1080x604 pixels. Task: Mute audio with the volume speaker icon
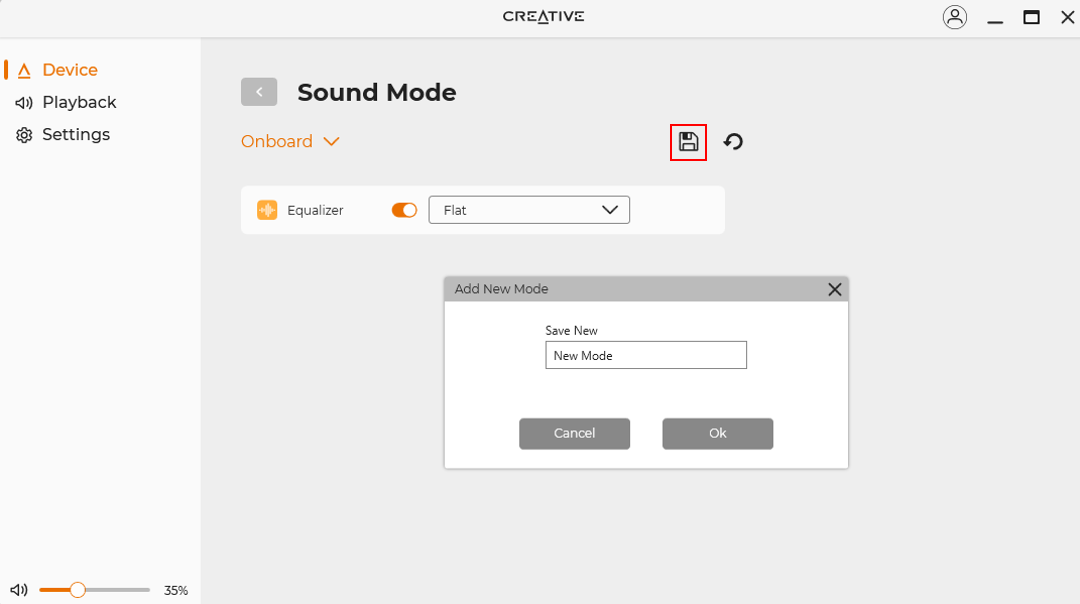coord(19,590)
